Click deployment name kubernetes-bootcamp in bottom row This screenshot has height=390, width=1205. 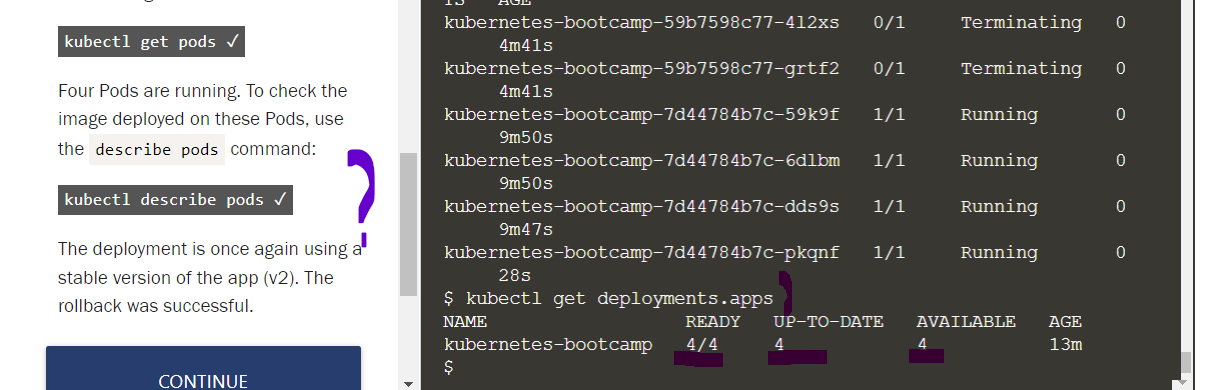point(548,345)
